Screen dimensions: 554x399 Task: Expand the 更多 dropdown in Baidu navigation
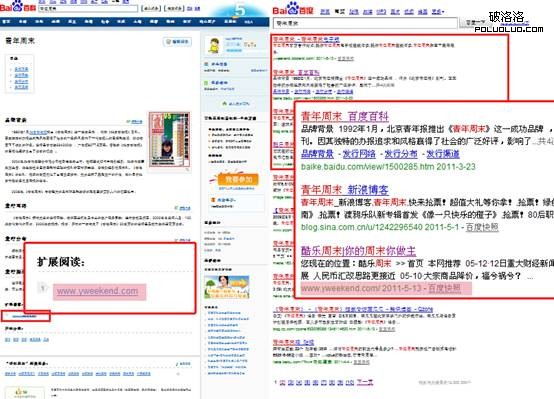(437, 12)
